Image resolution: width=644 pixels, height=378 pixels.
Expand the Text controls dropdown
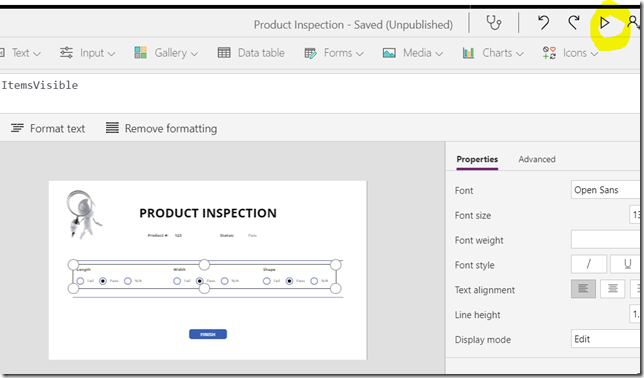click(x=21, y=53)
